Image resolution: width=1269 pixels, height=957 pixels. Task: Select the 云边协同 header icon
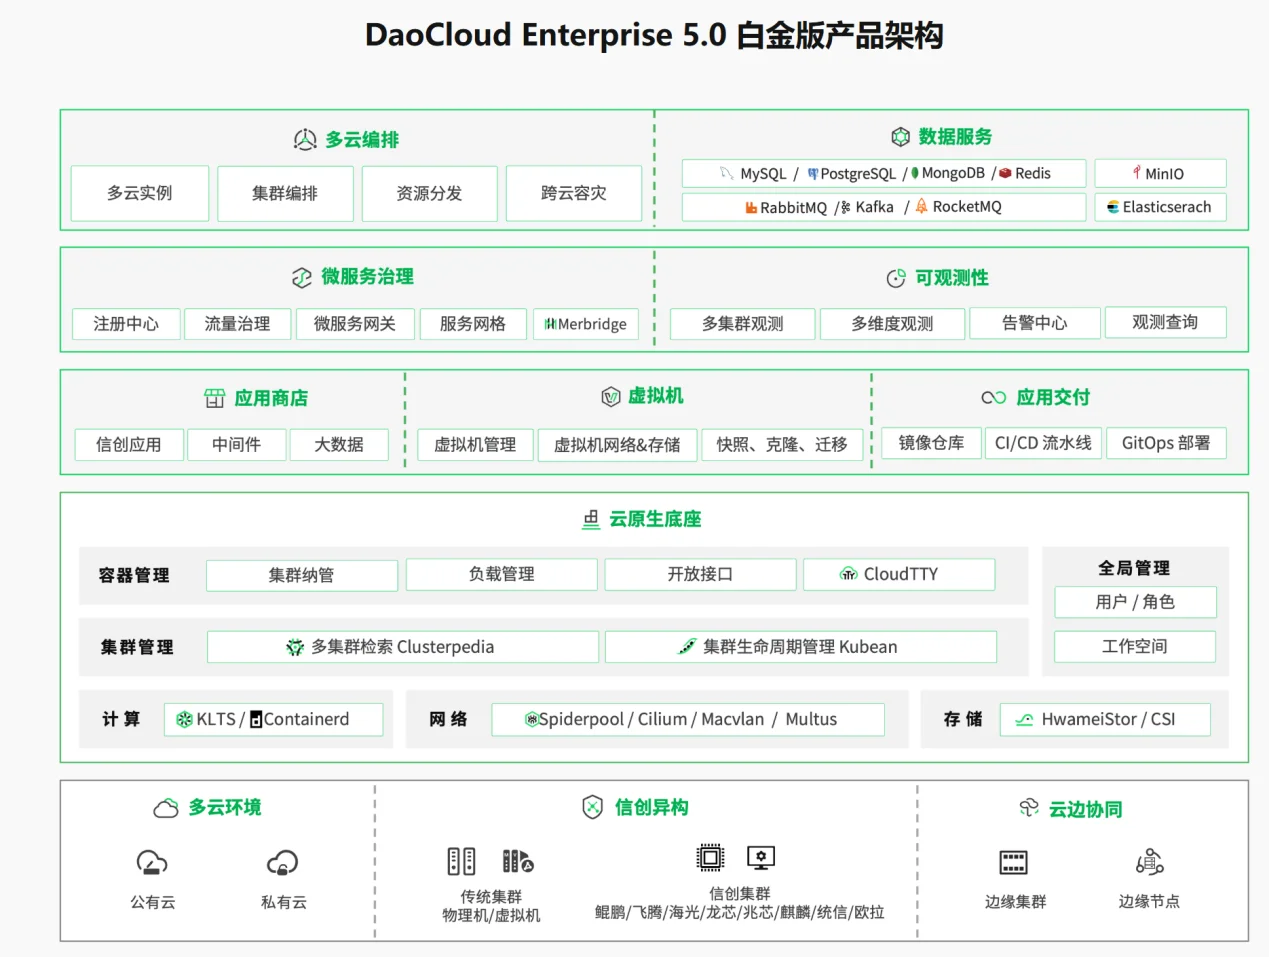(x=1029, y=808)
